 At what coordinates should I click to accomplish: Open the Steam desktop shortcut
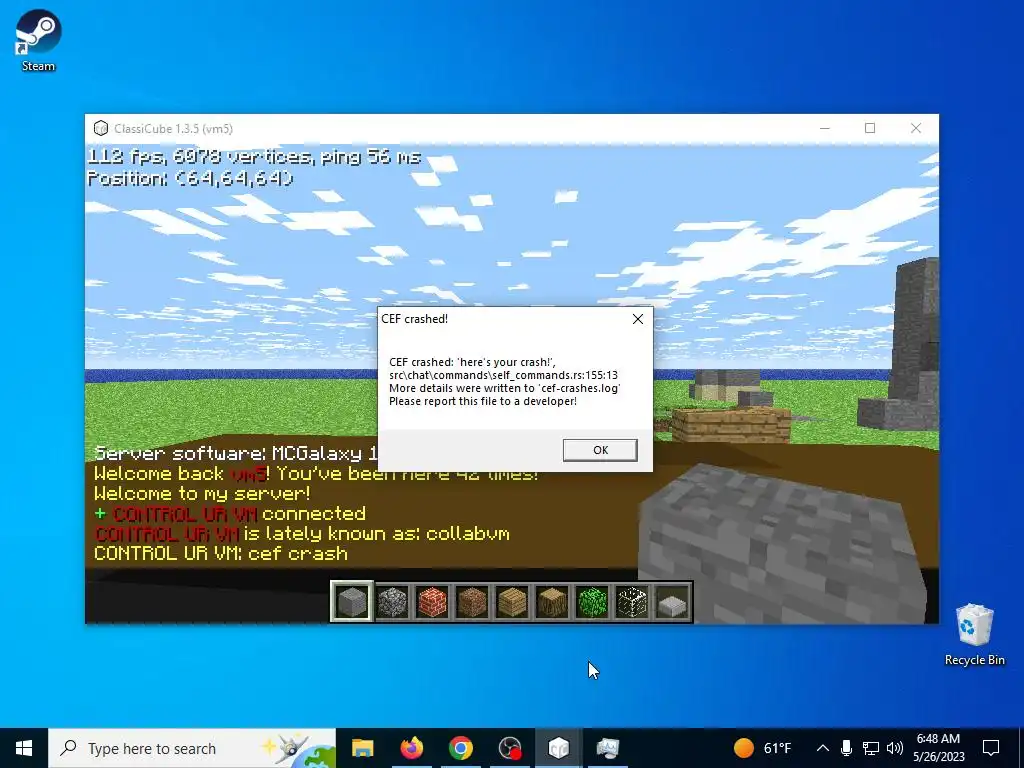click(38, 40)
